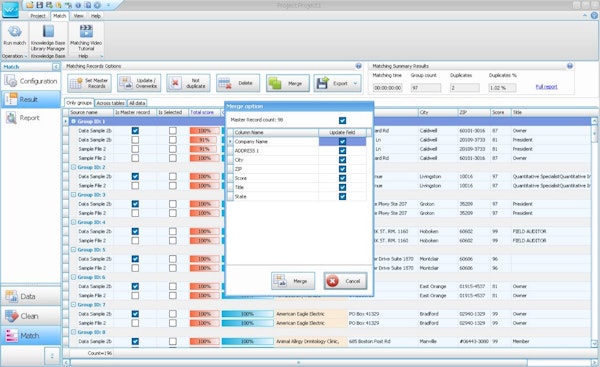600x367 pixels.
Task: Click the Not duplicate button
Action: [x=188, y=83]
